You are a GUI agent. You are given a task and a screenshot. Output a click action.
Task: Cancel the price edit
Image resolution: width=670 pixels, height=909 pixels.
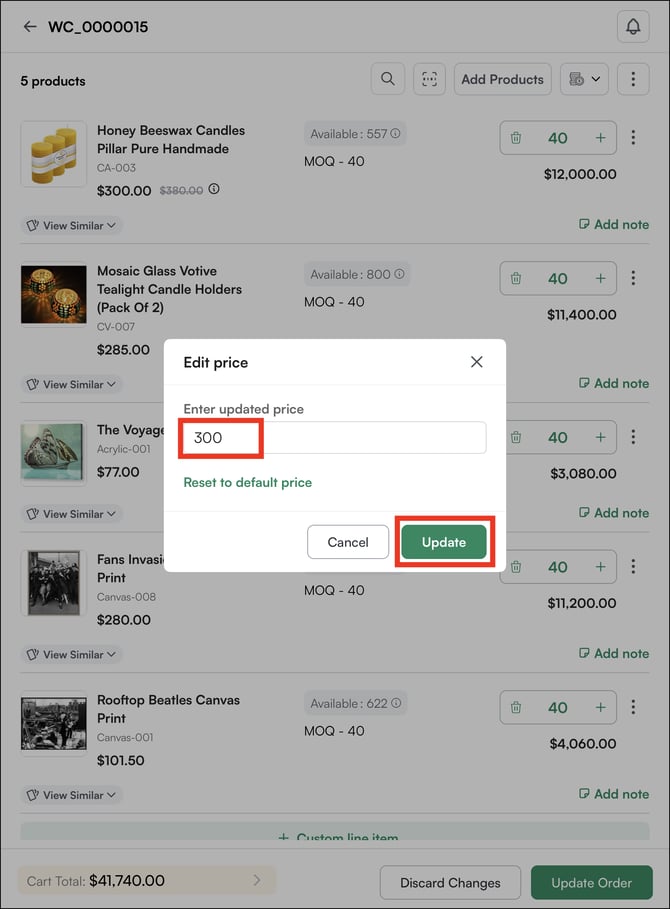[x=348, y=542]
